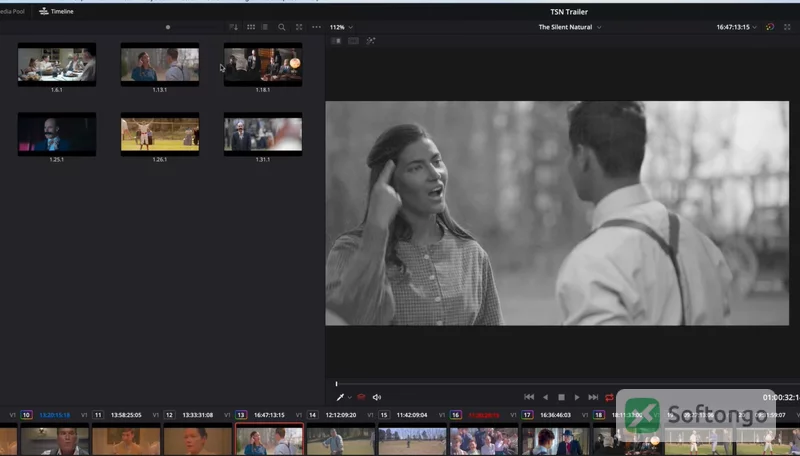Open the Timeline panel tab
800x456 pixels.
coord(56,11)
